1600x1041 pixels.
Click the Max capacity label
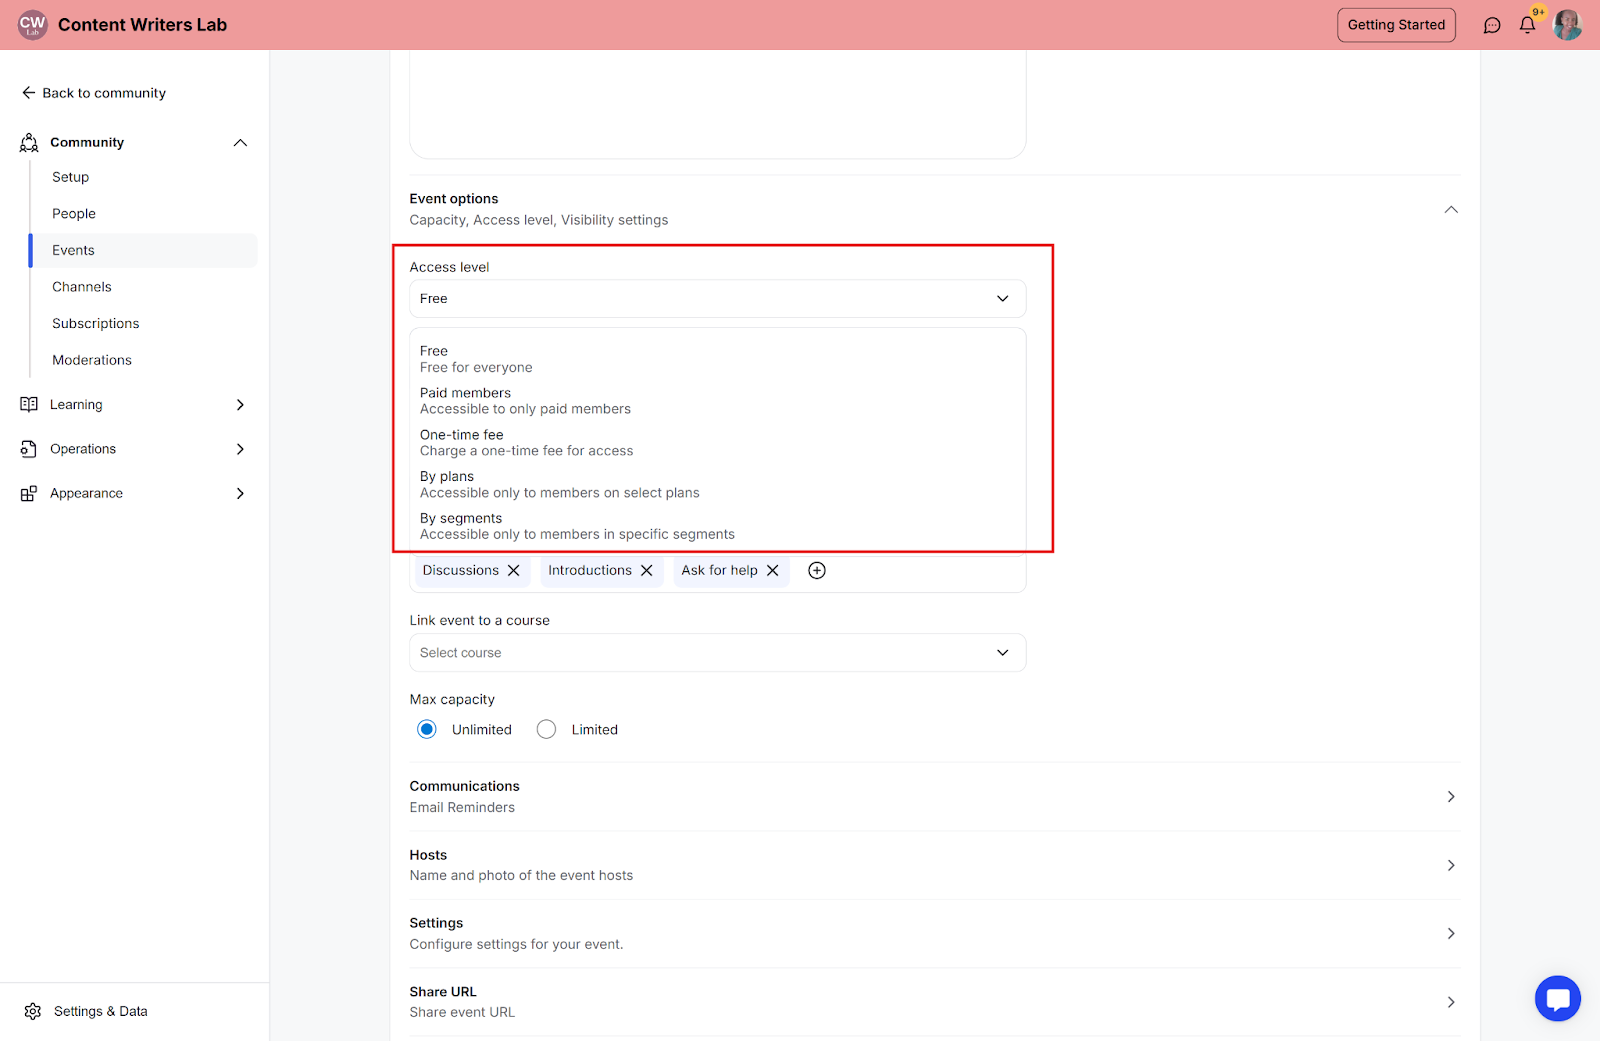tap(452, 700)
